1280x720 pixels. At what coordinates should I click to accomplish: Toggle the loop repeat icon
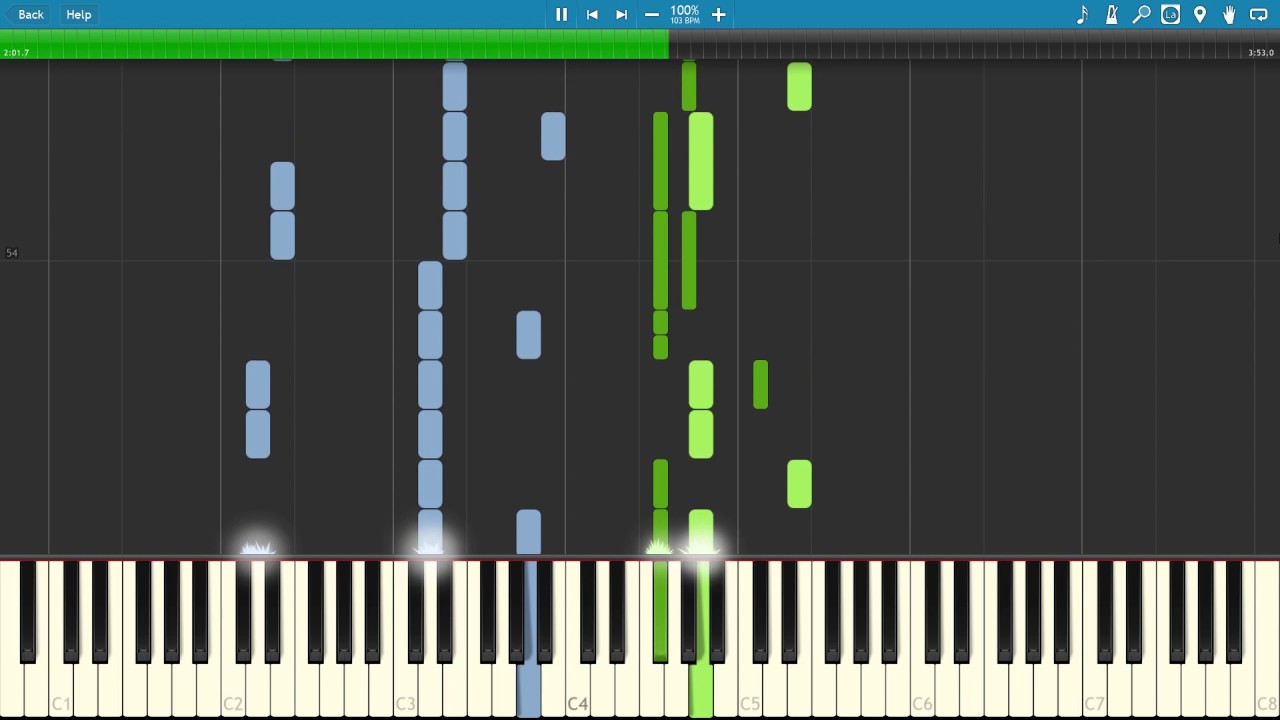pyautogui.click(x=1259, y=14)
